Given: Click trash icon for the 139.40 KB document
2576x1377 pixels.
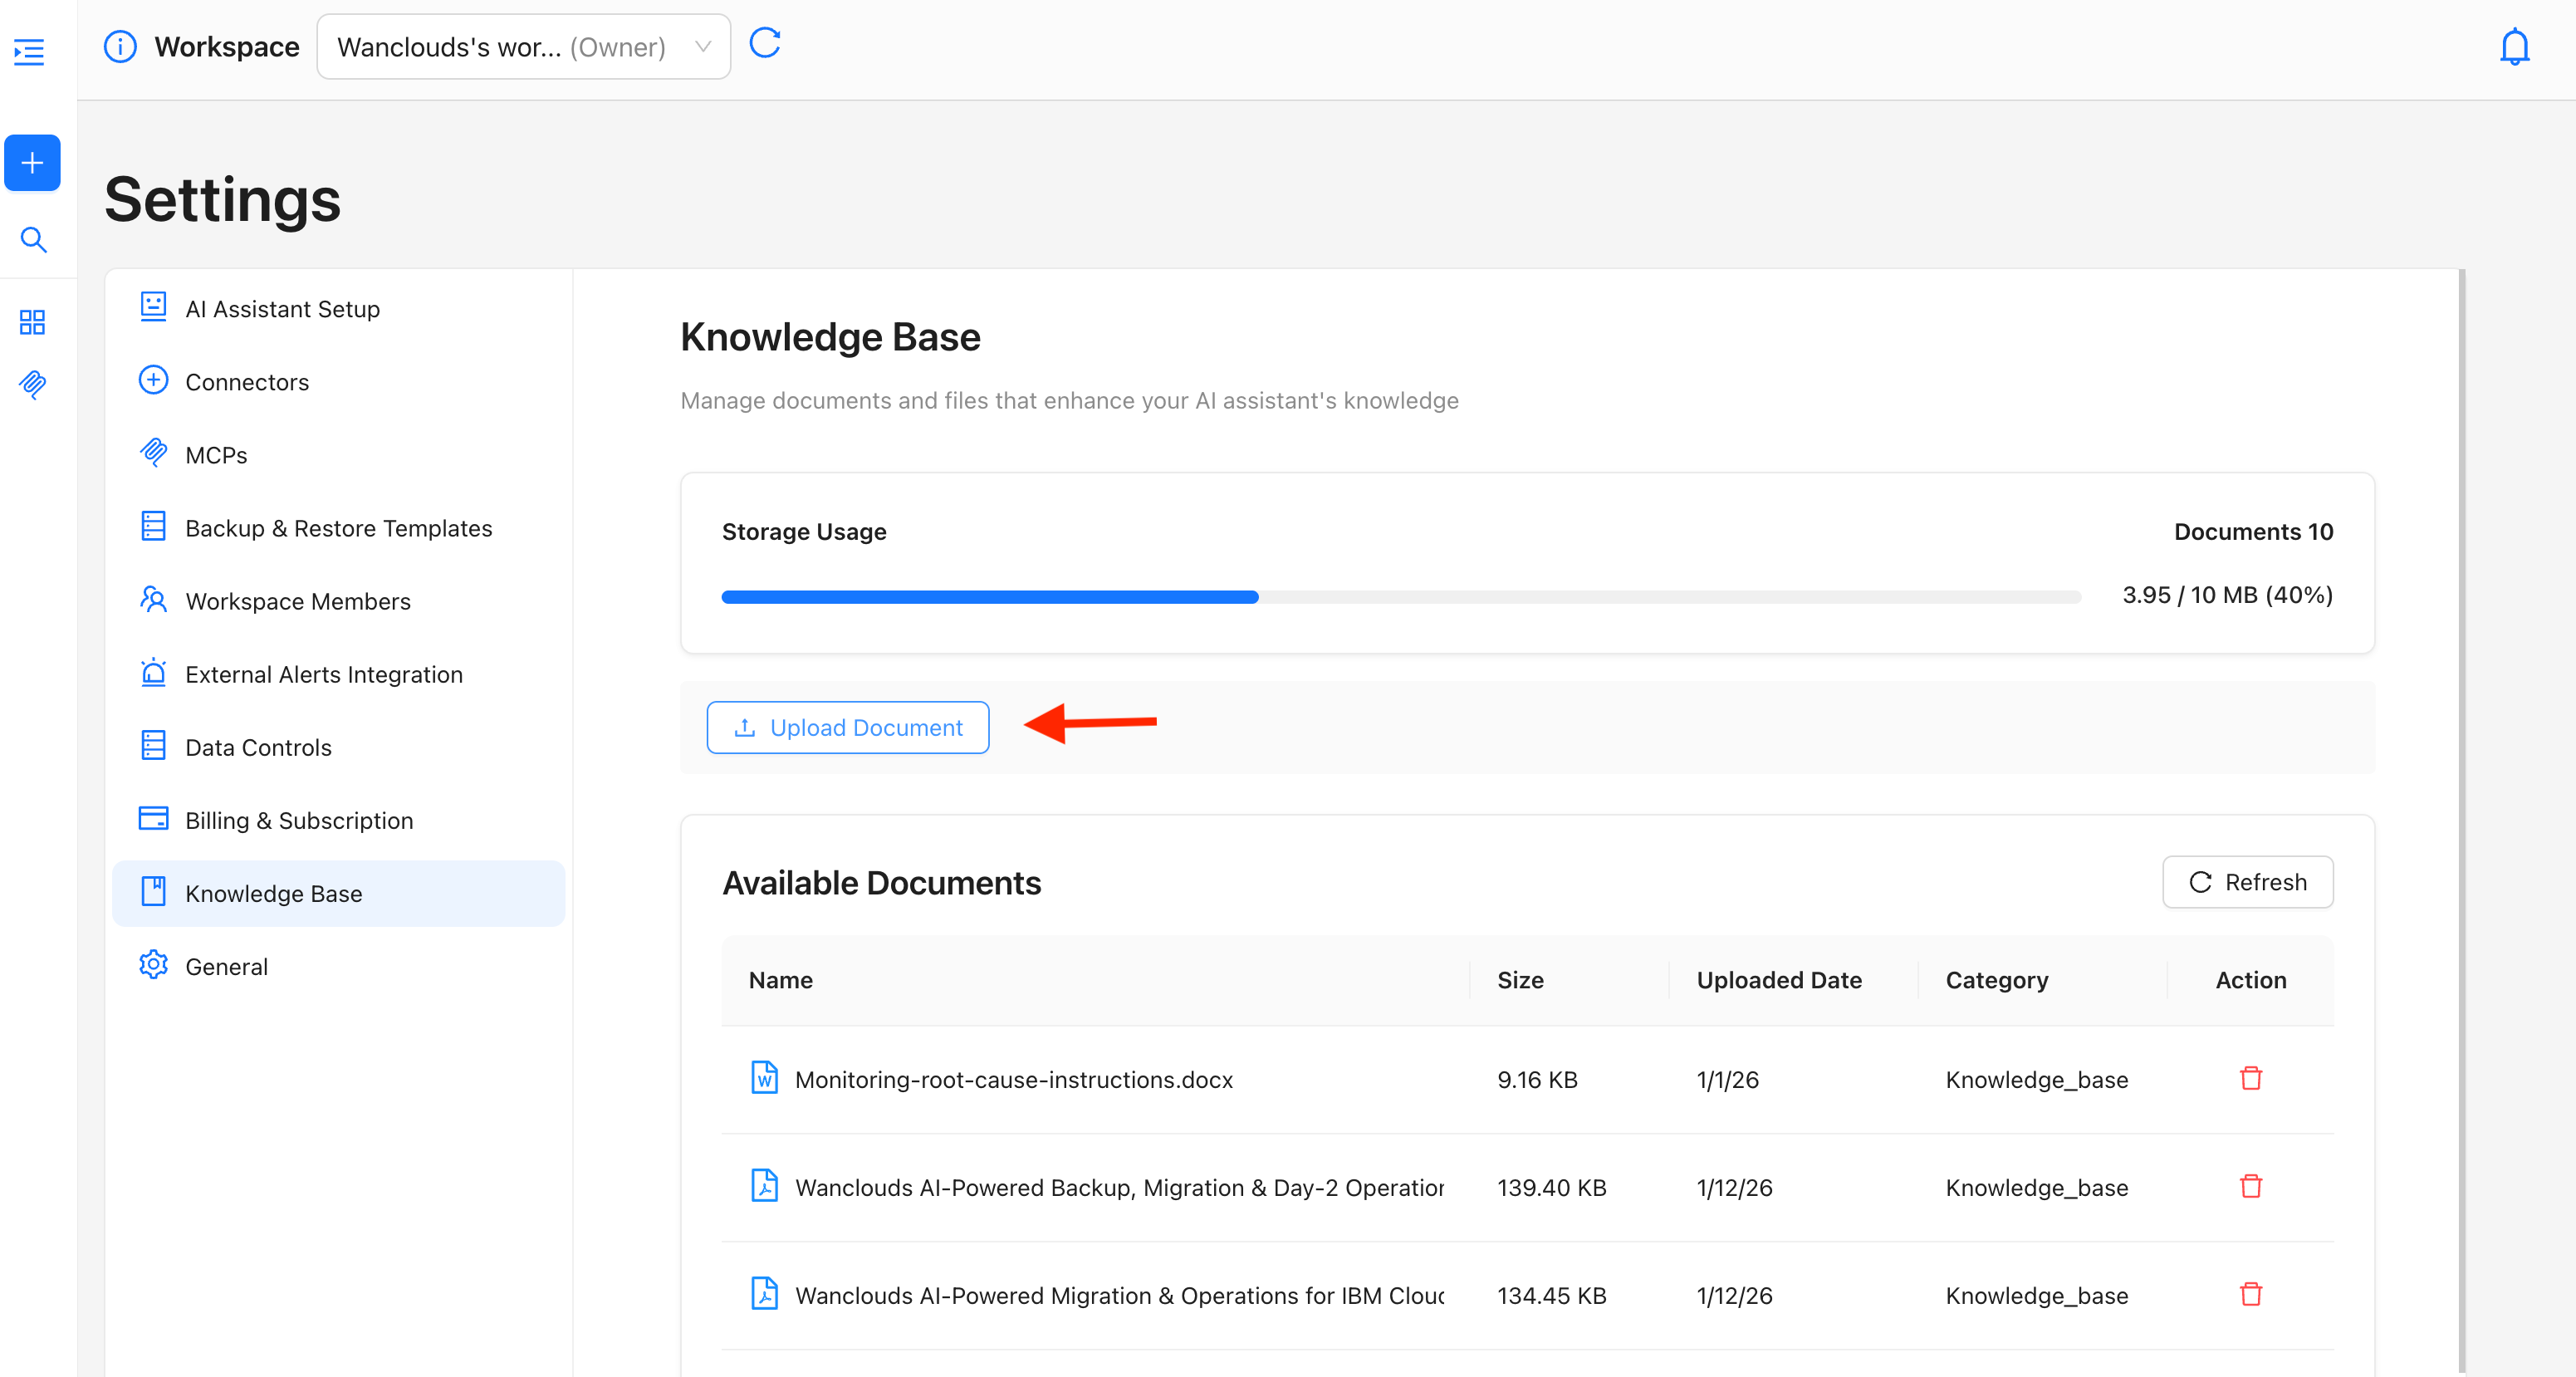Looking at the screenshot, I should tap(2250, 1186).
